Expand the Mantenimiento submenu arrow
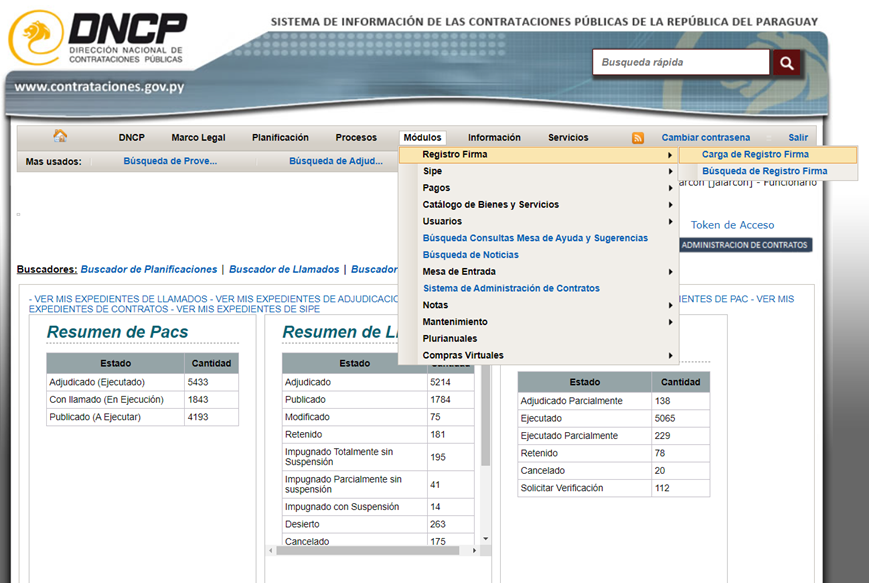Image resolution: width=869 pixels, height=583 pixels. 670,322
